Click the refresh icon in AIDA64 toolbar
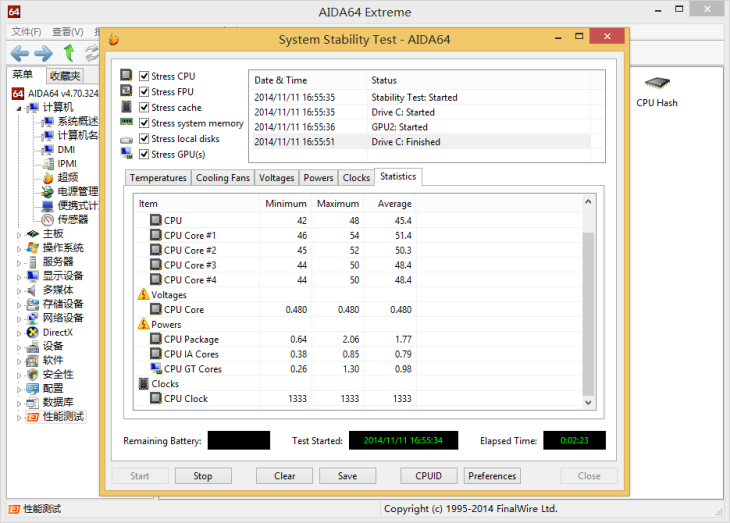730x523 pixels. (92, 53)
